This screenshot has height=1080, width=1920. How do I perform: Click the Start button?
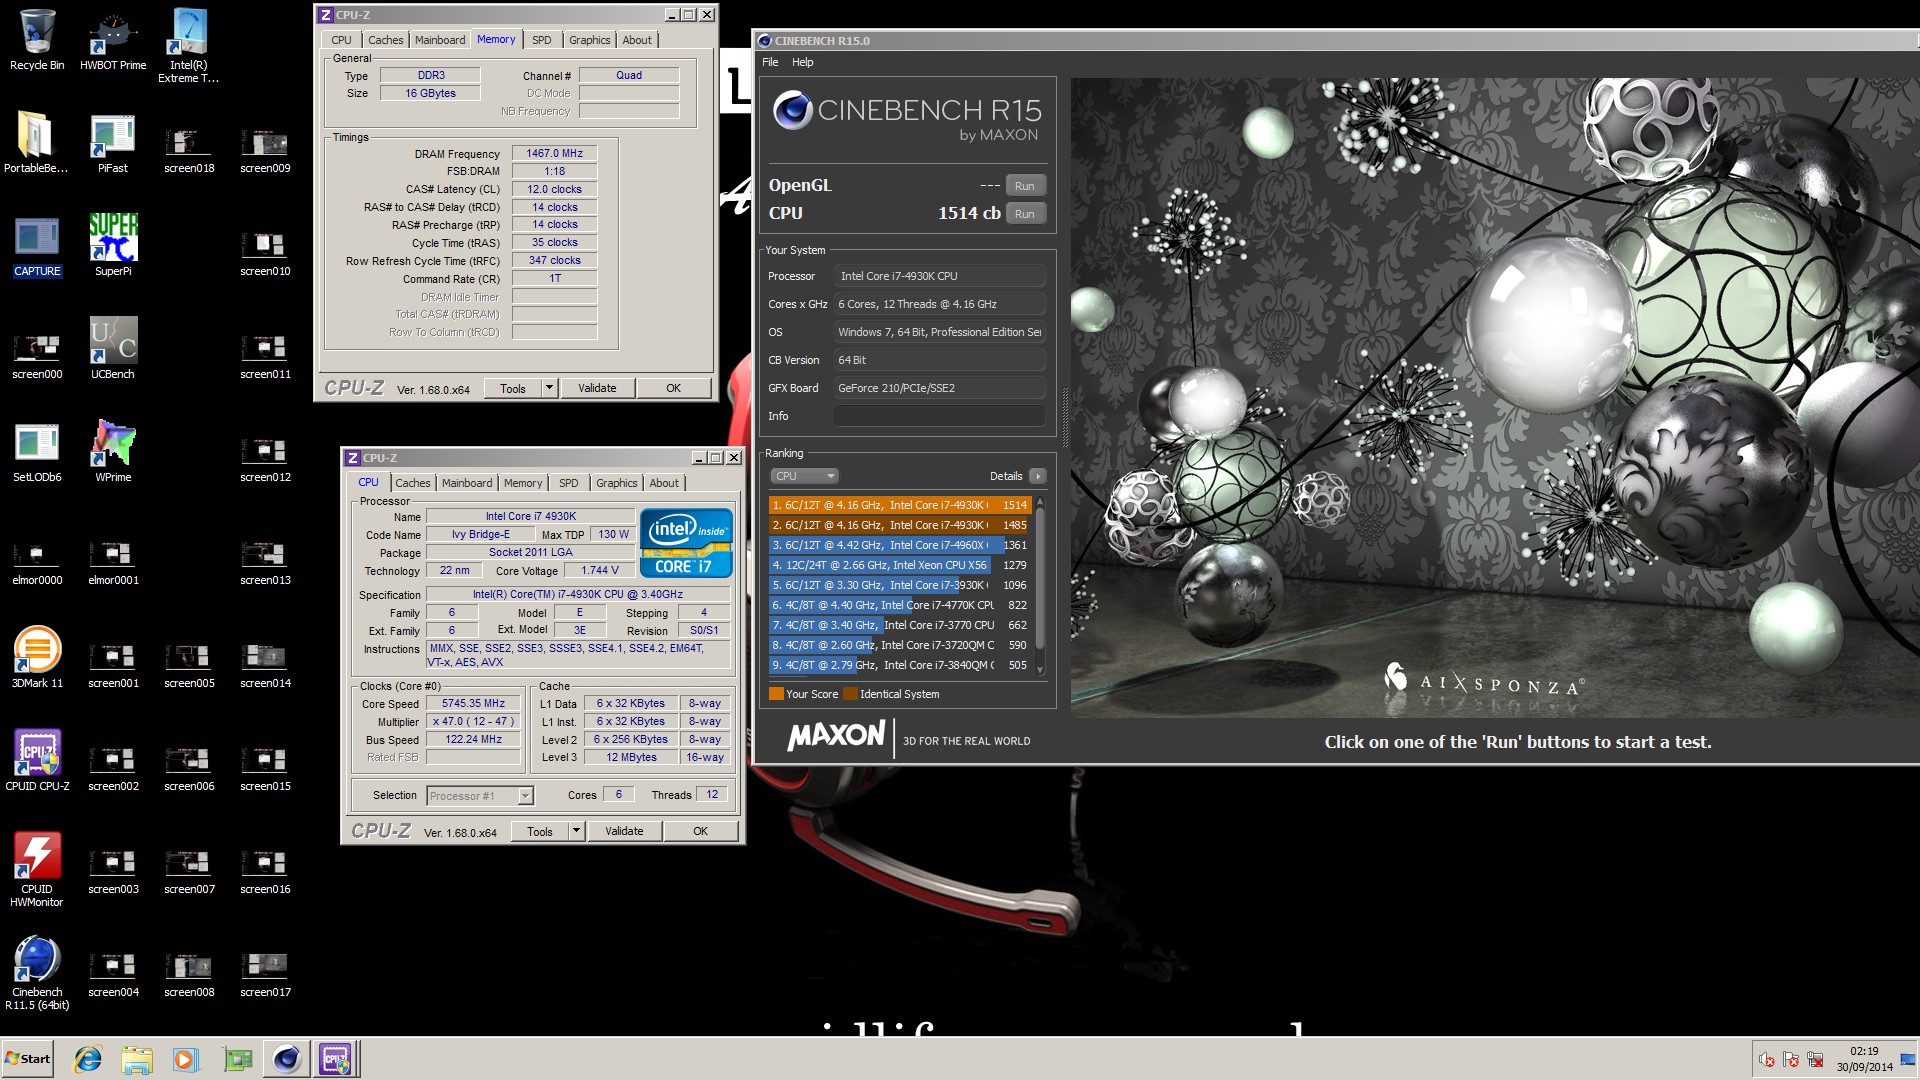tap(28, 1059)
